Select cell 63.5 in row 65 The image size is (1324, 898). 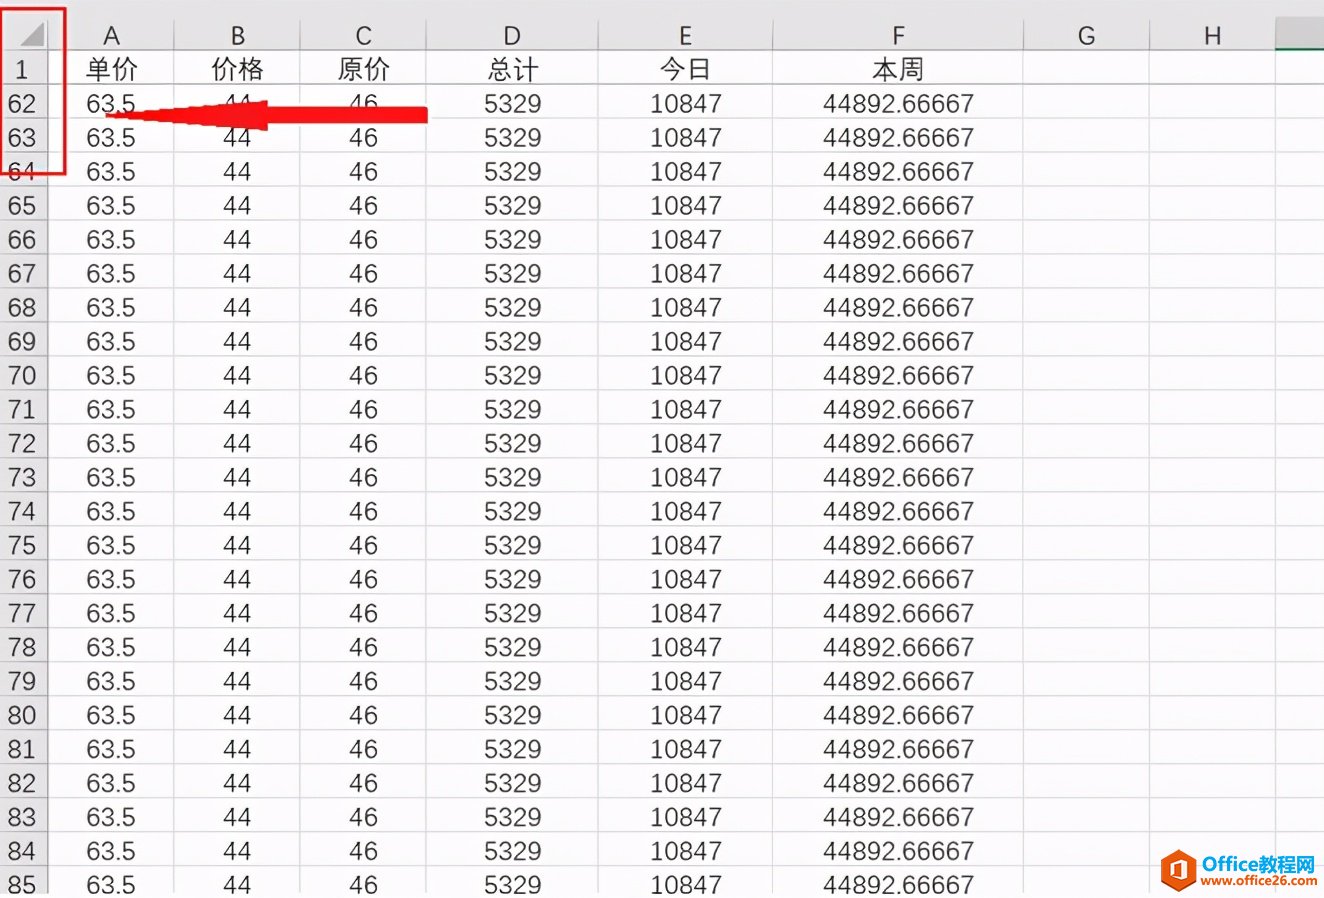coord(111,205)
